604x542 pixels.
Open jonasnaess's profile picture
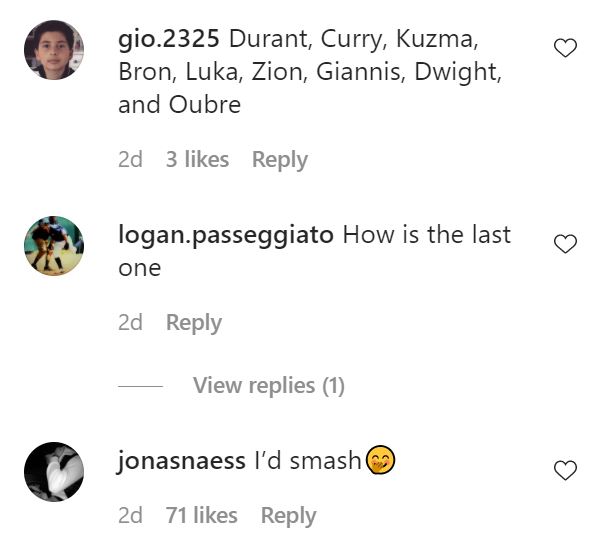click(54, 470)
